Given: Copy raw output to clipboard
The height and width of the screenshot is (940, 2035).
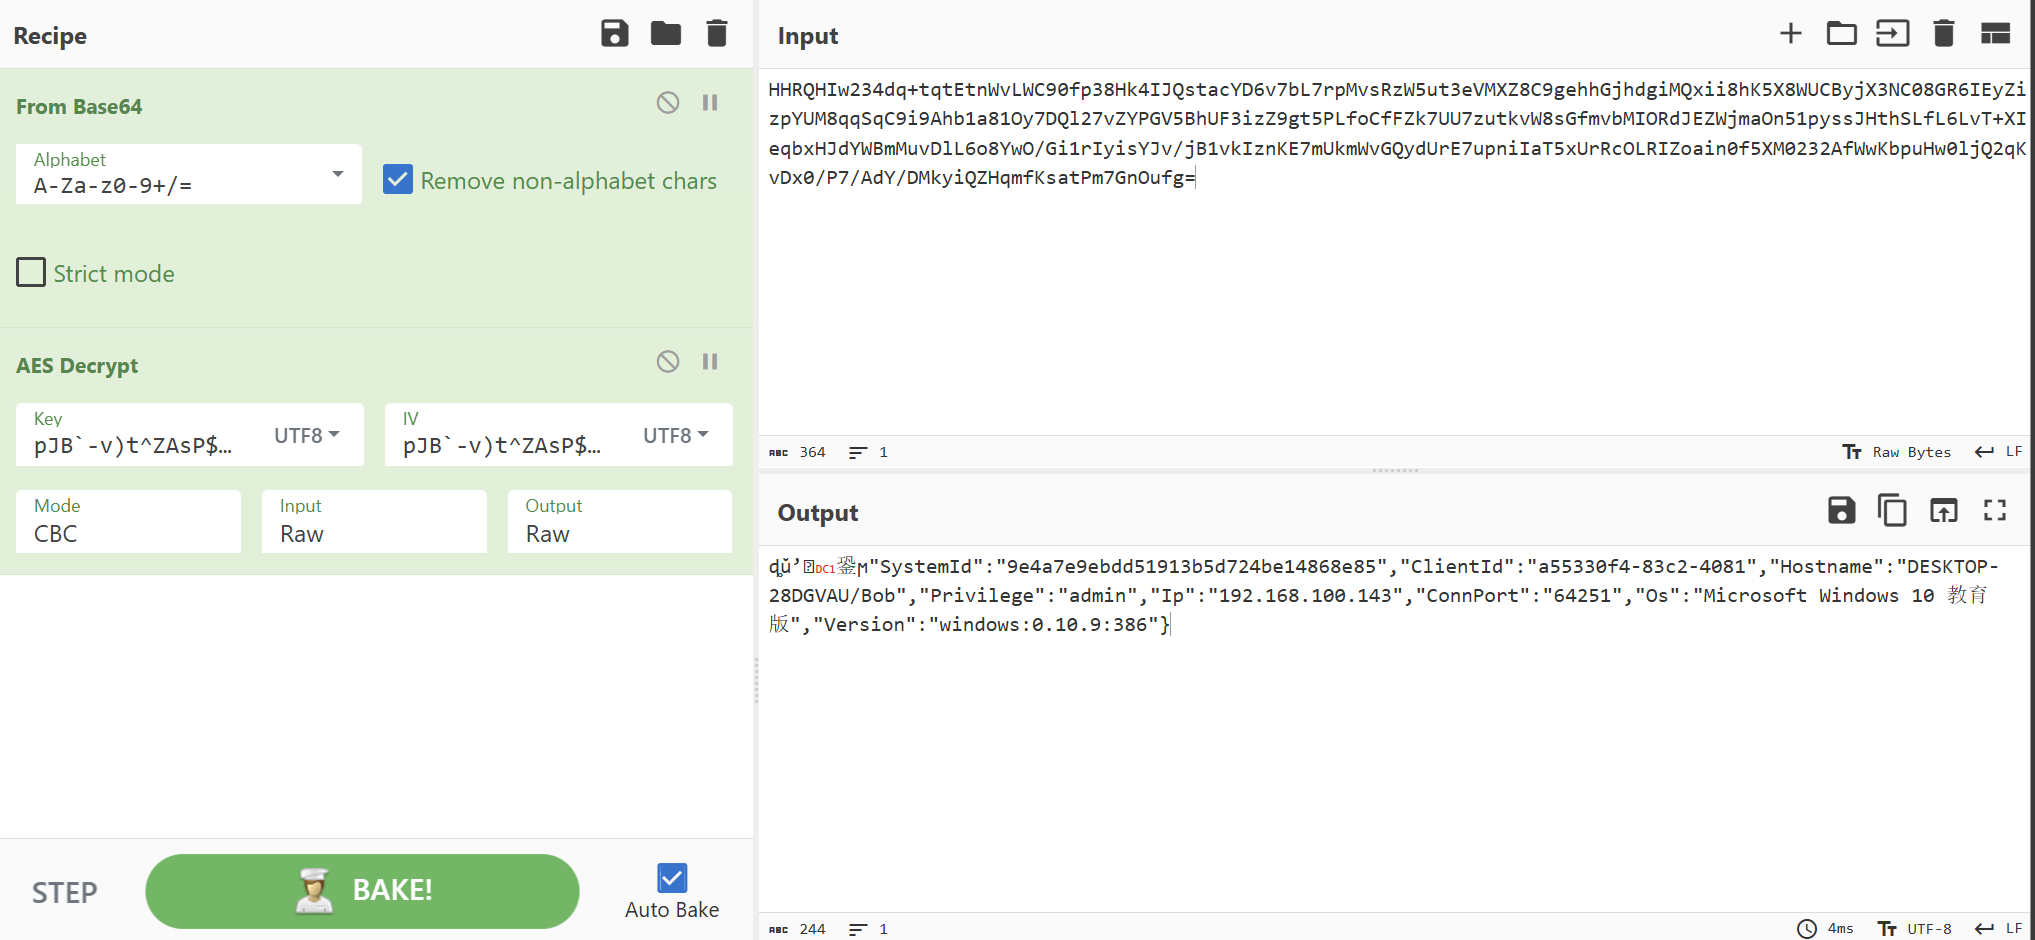Looking at the screenshot, I should [1892, 510].
